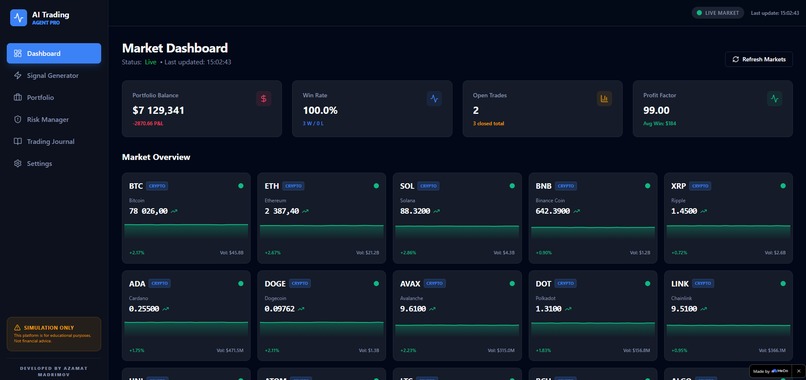806x380 pixels.
Task: Open the Trading Journal page
Action: point(54,142)
